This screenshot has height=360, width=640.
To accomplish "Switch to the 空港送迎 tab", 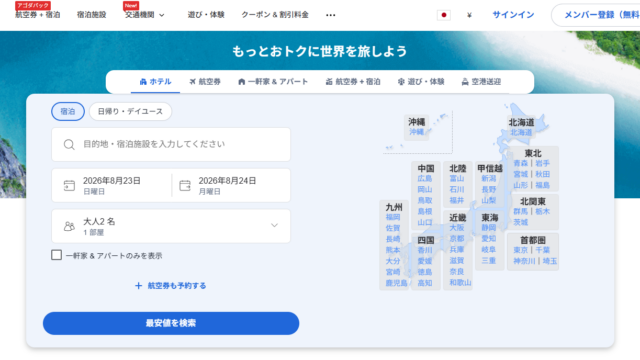I will click(481, 82).
